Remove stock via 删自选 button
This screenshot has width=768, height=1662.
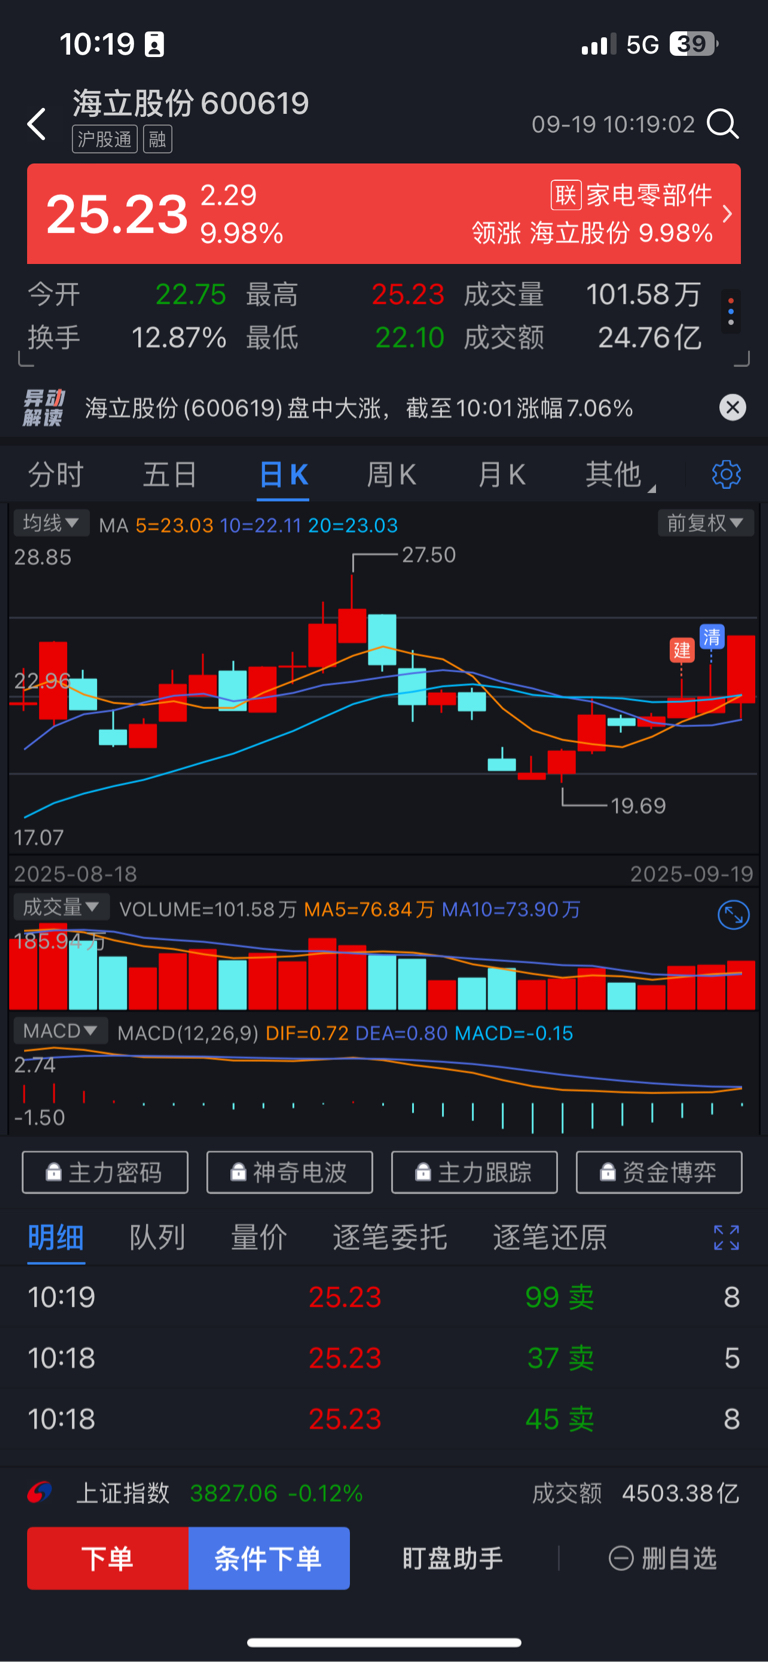[x=663, y=1558]
